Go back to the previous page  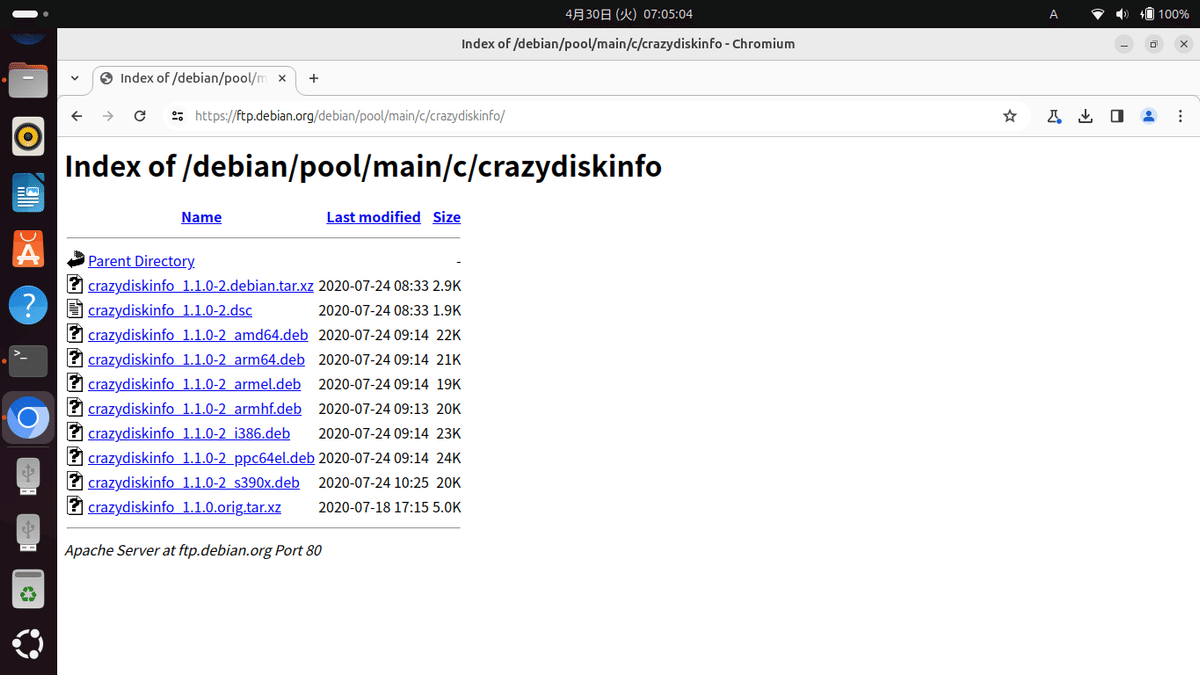pyautogui.click(x=76, y=116)
